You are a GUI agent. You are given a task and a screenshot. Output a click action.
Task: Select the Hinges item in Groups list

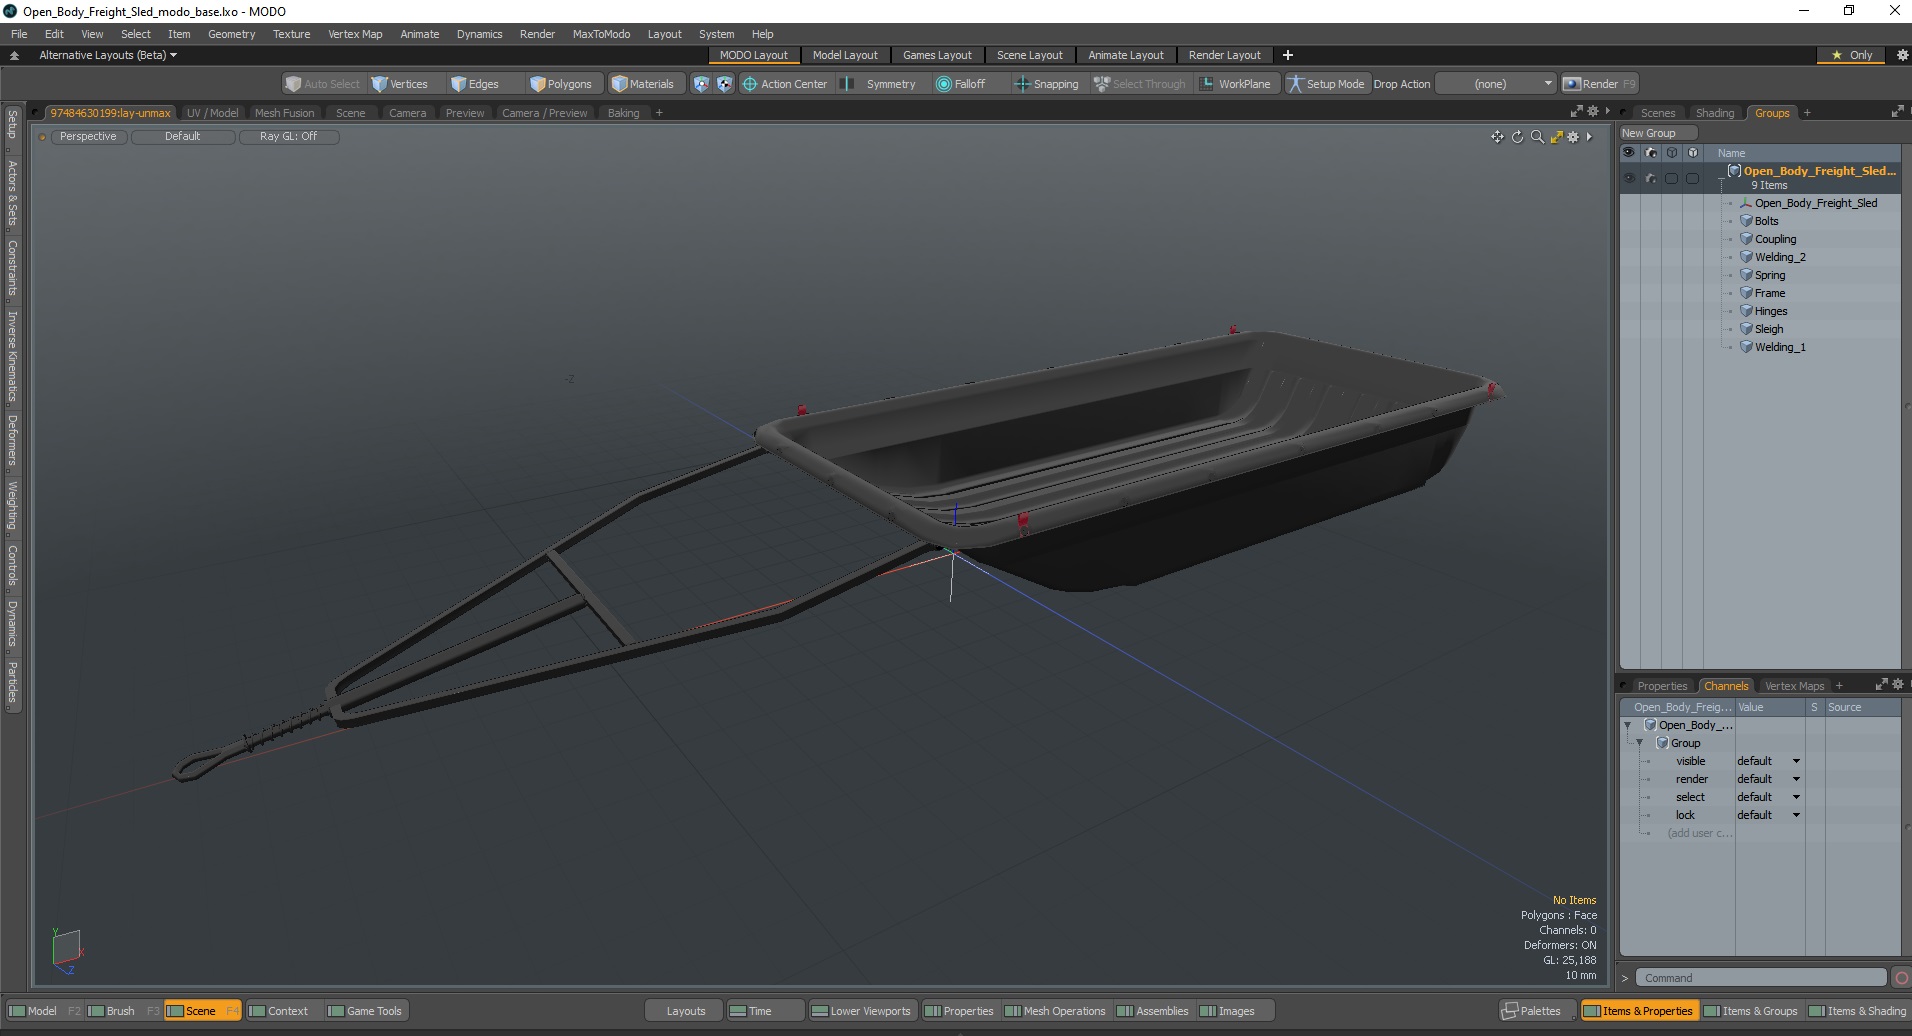coord(1770,311)
